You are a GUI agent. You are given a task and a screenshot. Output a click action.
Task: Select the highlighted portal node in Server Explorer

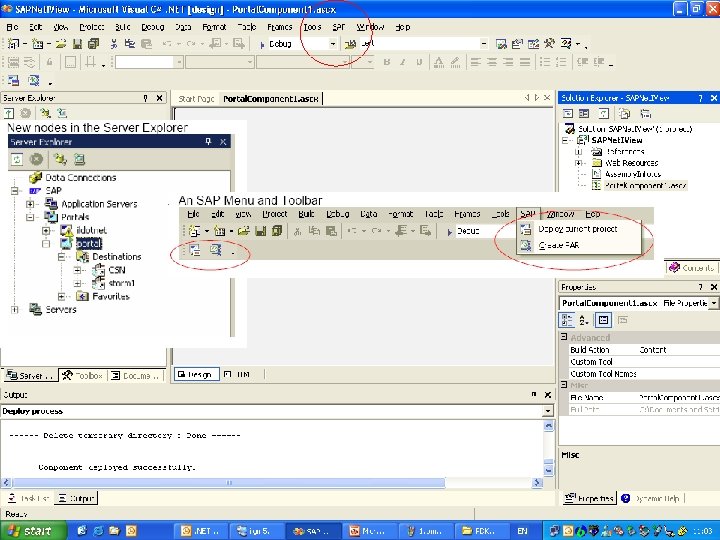point(89,243)
